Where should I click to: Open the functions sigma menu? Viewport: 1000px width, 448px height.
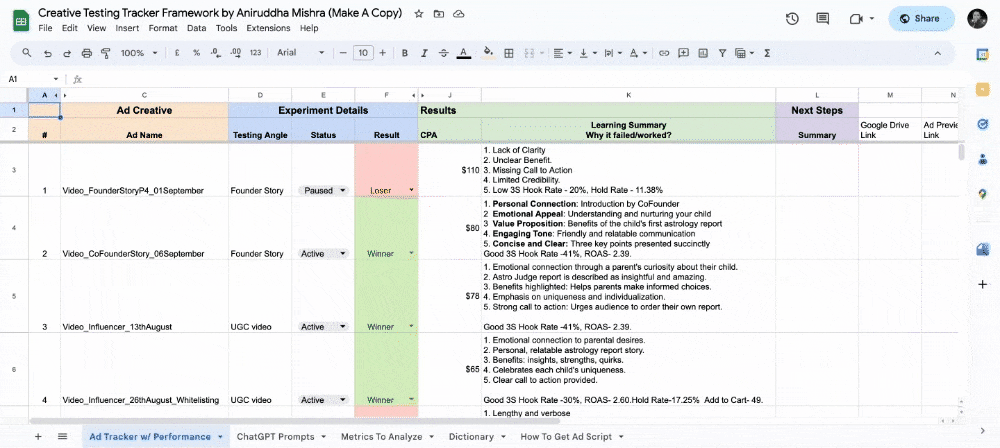point(767,53)
